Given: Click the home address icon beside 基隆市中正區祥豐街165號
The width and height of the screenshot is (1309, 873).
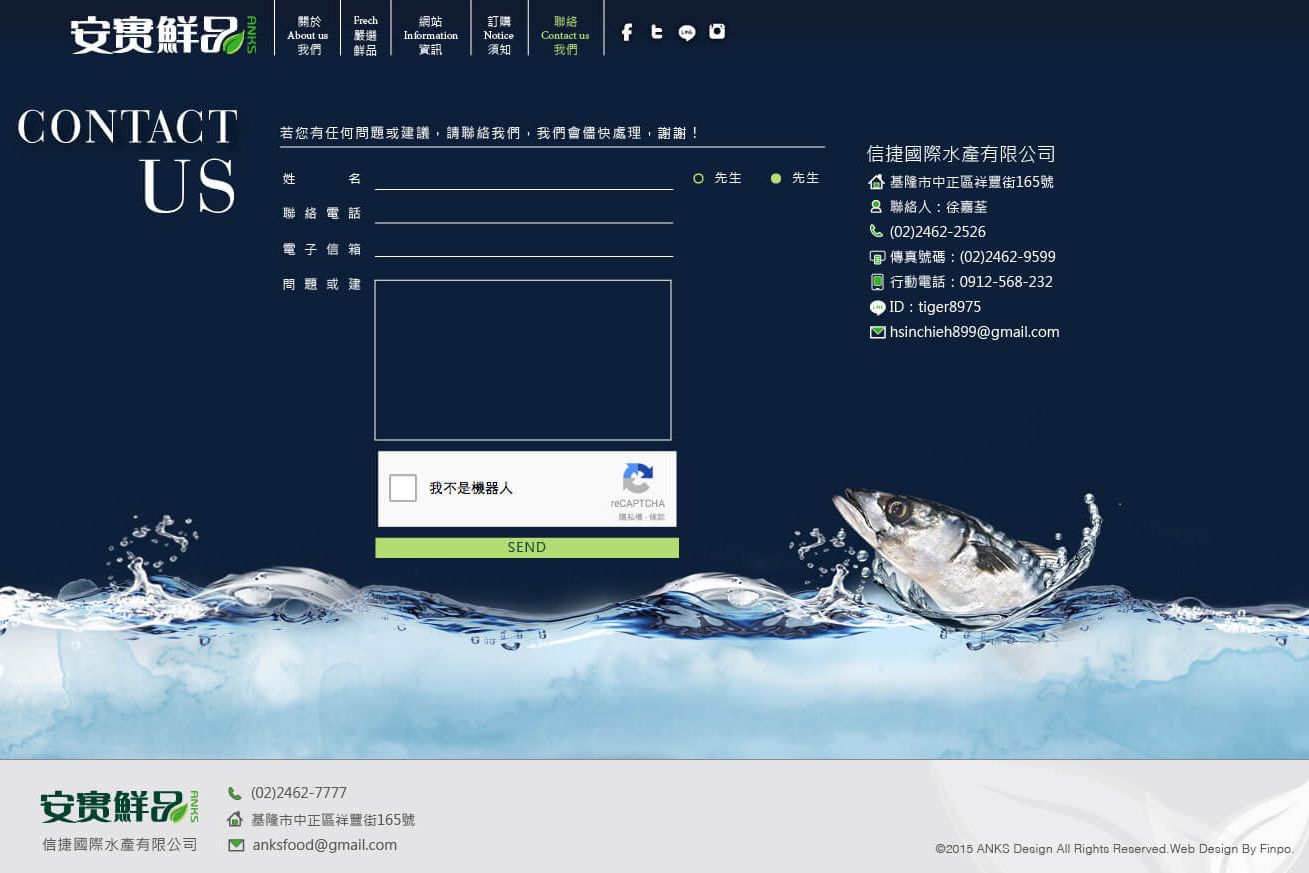Looking at the screenshot, I should pos(875,181).
